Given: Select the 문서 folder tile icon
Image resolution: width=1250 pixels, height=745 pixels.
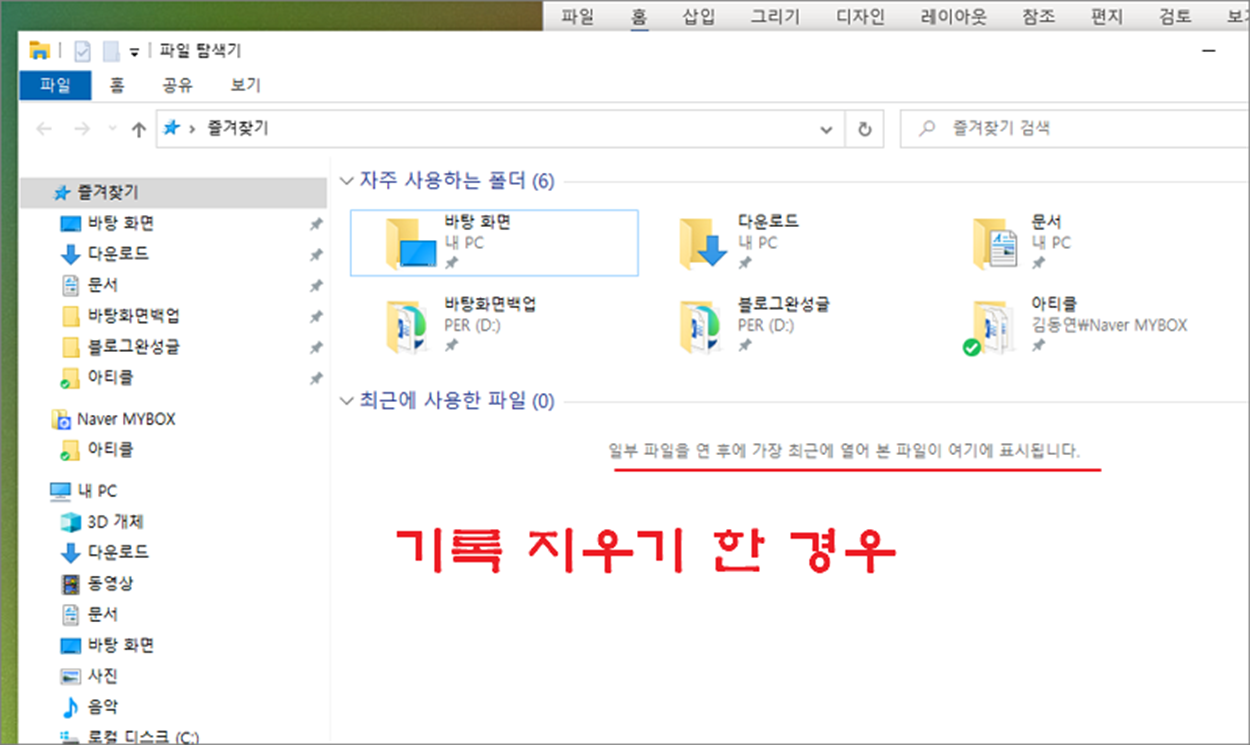Looking at the screenshot, I should (996, 243).
